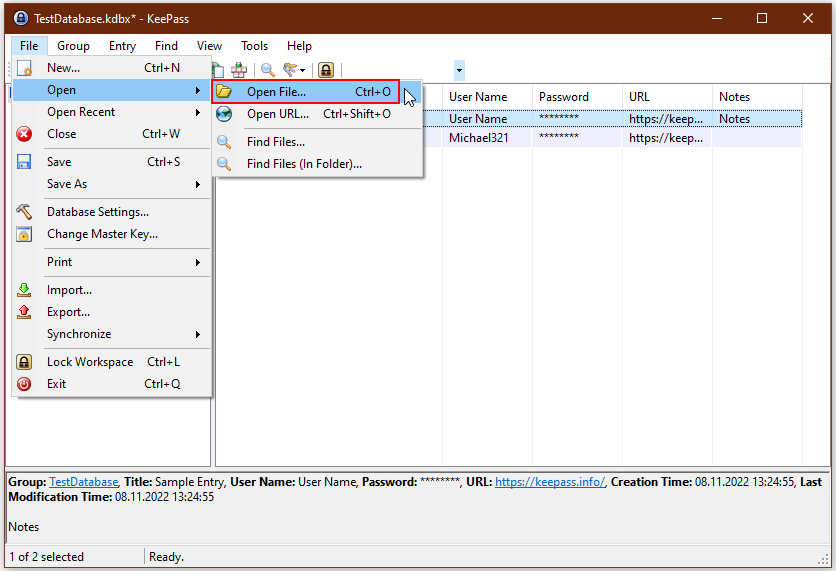Click the quick search box in toolbar
836x571 pixels.
click(401, 70)
